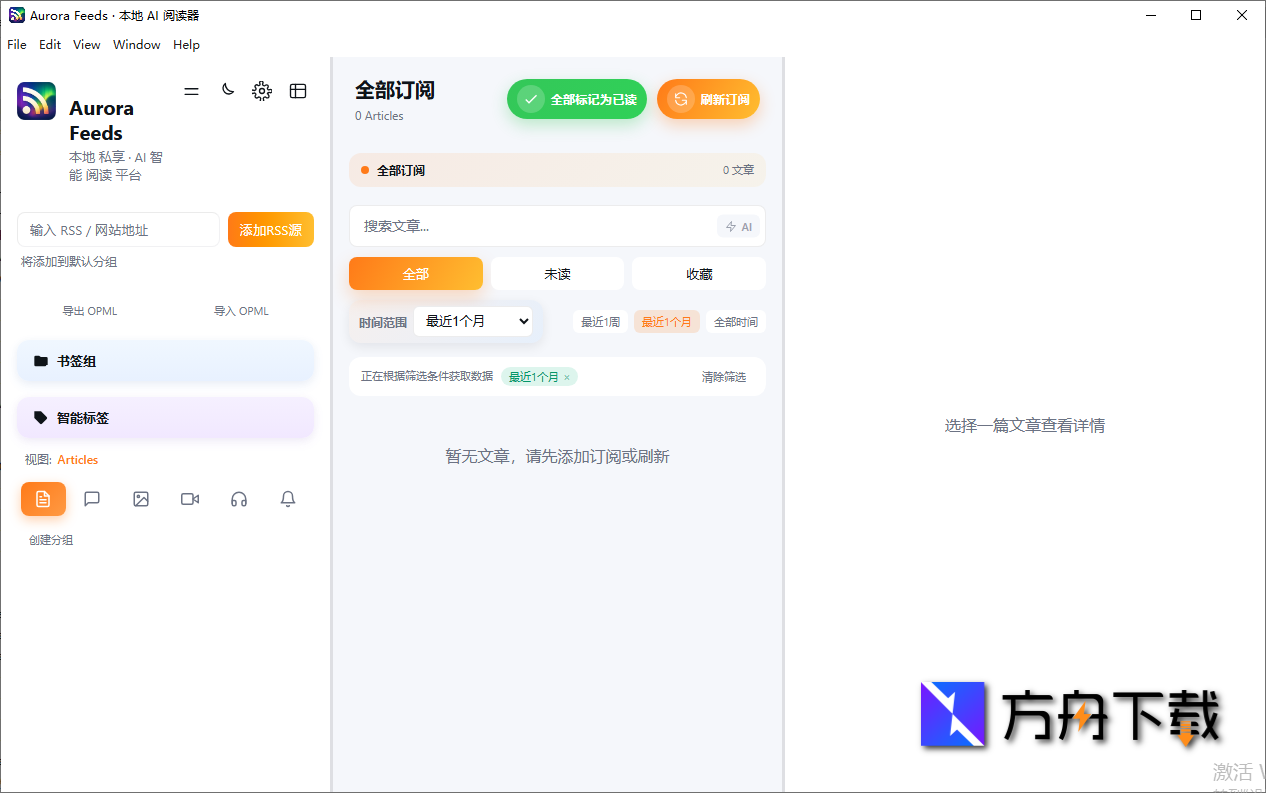
Task: Switch to the image view icon
Action: (141, 498)
